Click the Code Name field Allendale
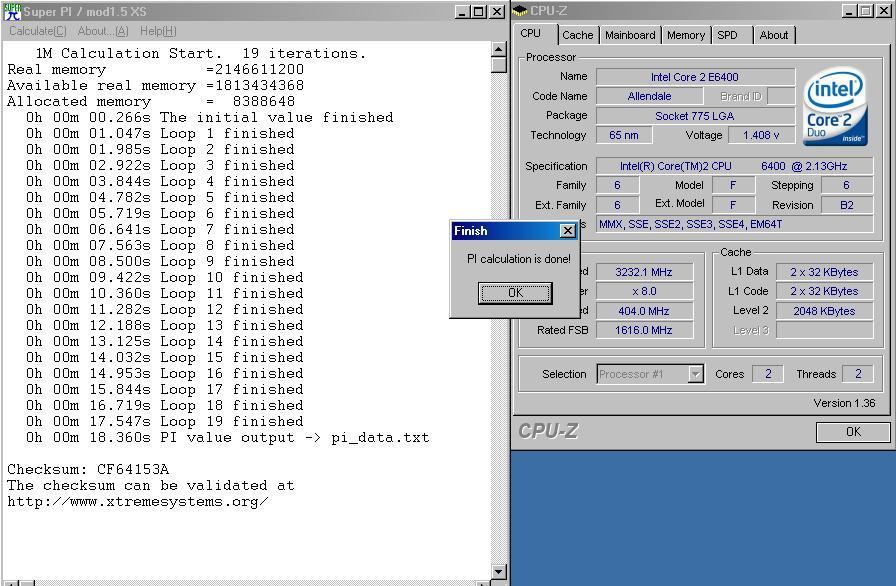 650,96
